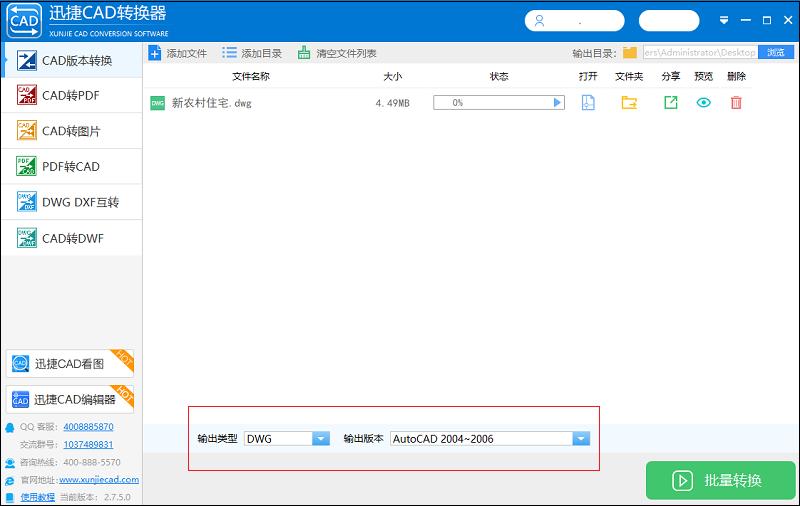Viewport: 800px width, 506px height.
Task: Select the CAD转图片 option
Action: 72,131
